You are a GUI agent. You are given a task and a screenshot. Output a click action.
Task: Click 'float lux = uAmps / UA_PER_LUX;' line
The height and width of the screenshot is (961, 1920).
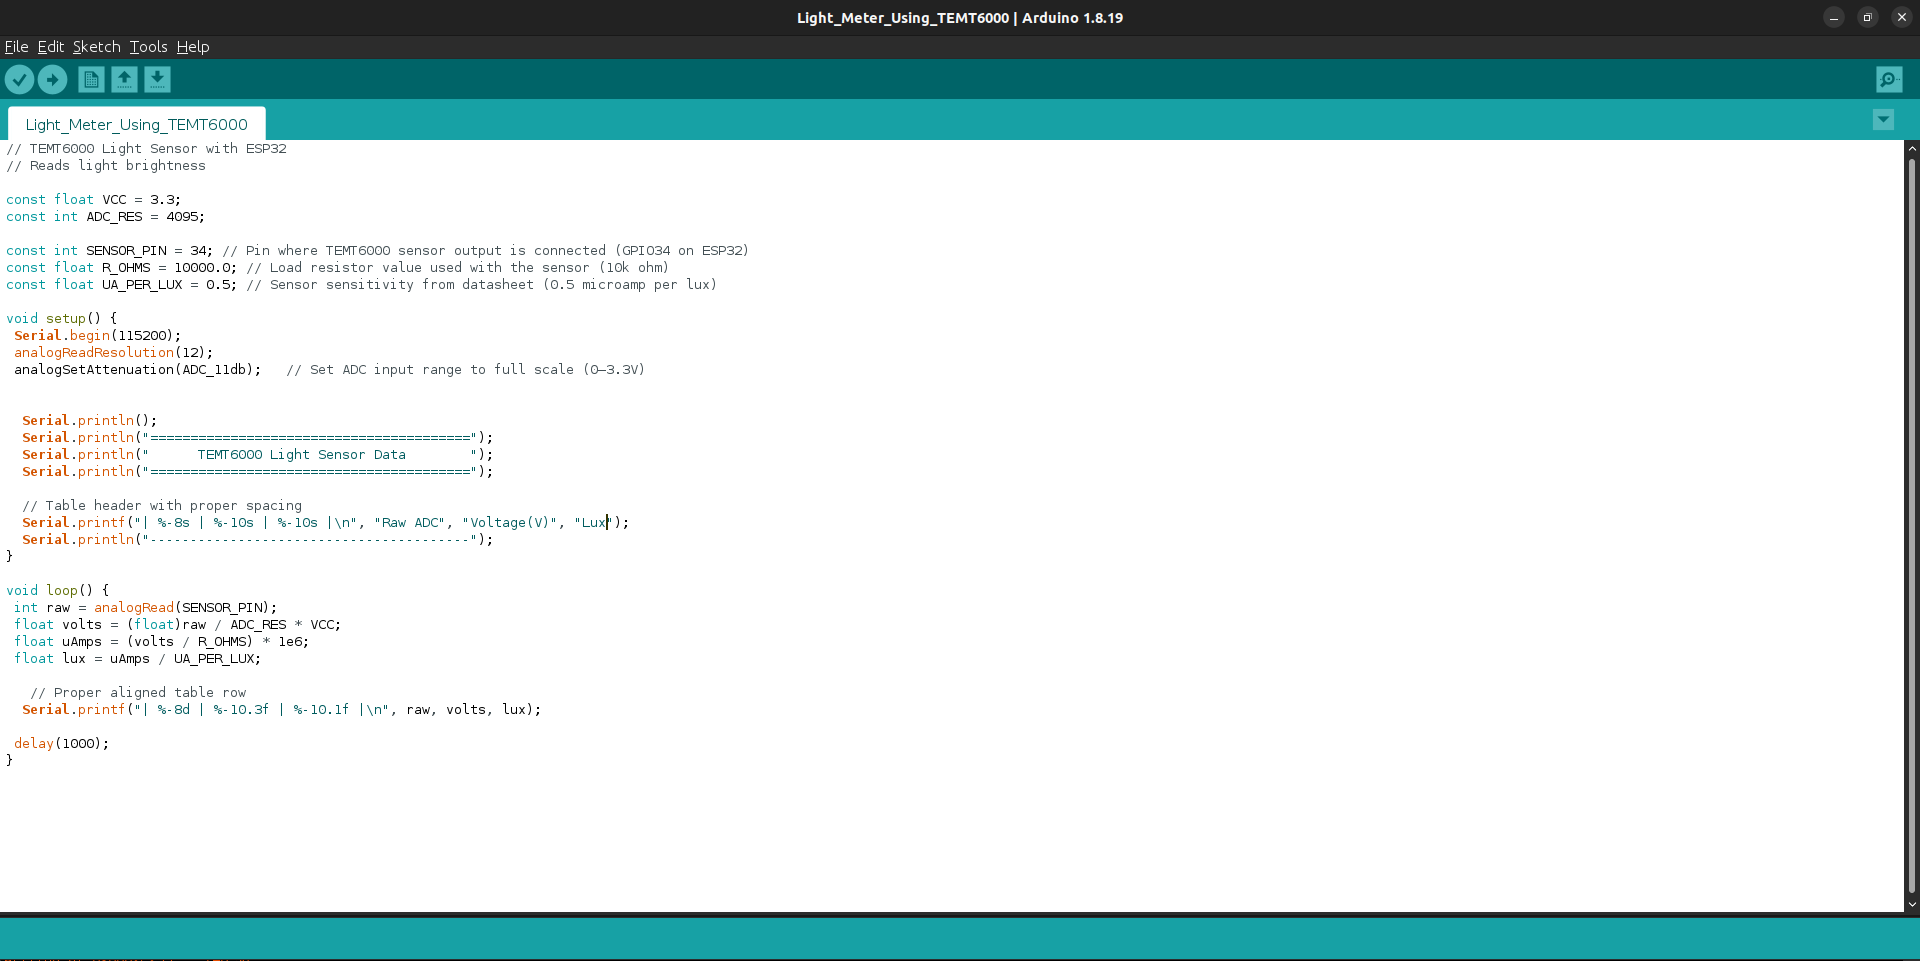tap(138, 659)
